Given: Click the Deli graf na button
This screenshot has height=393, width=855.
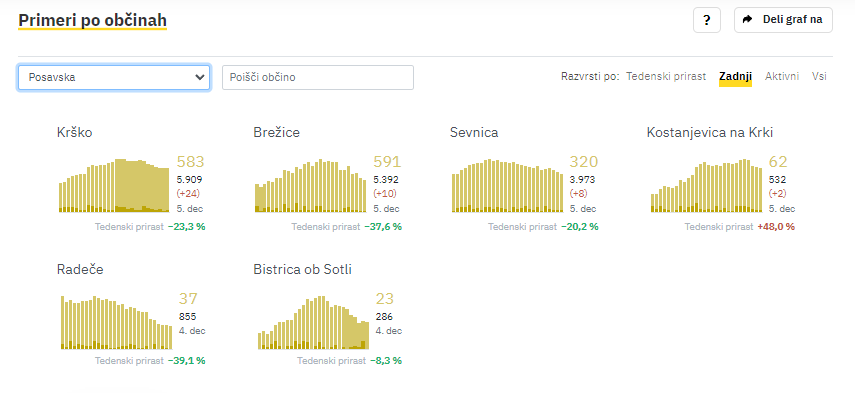Looking at the screenshot, I should (x=783, y=20).
